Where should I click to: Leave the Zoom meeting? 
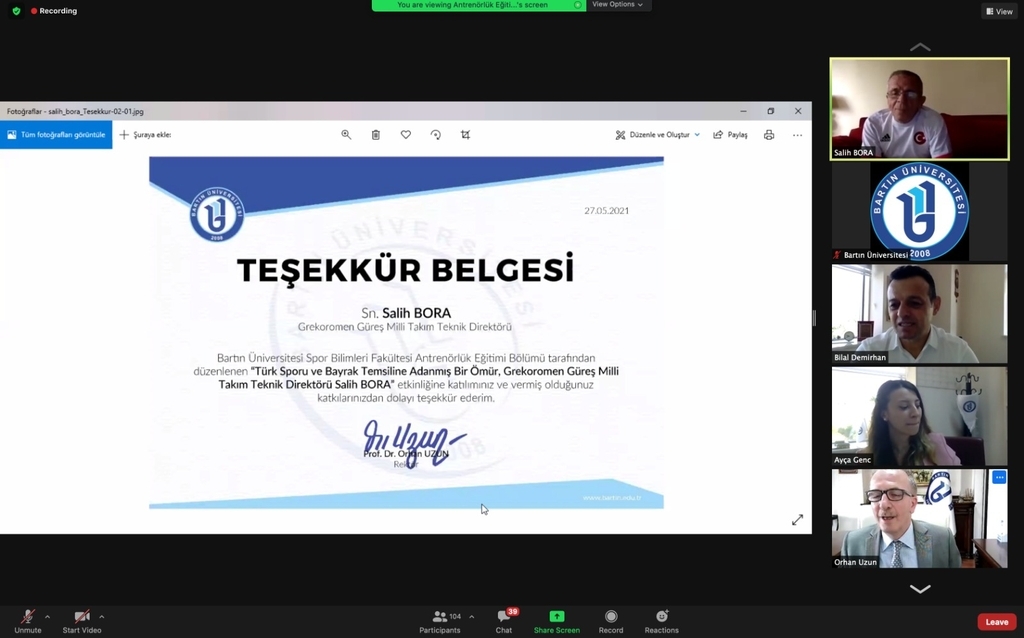coord(997,622)
